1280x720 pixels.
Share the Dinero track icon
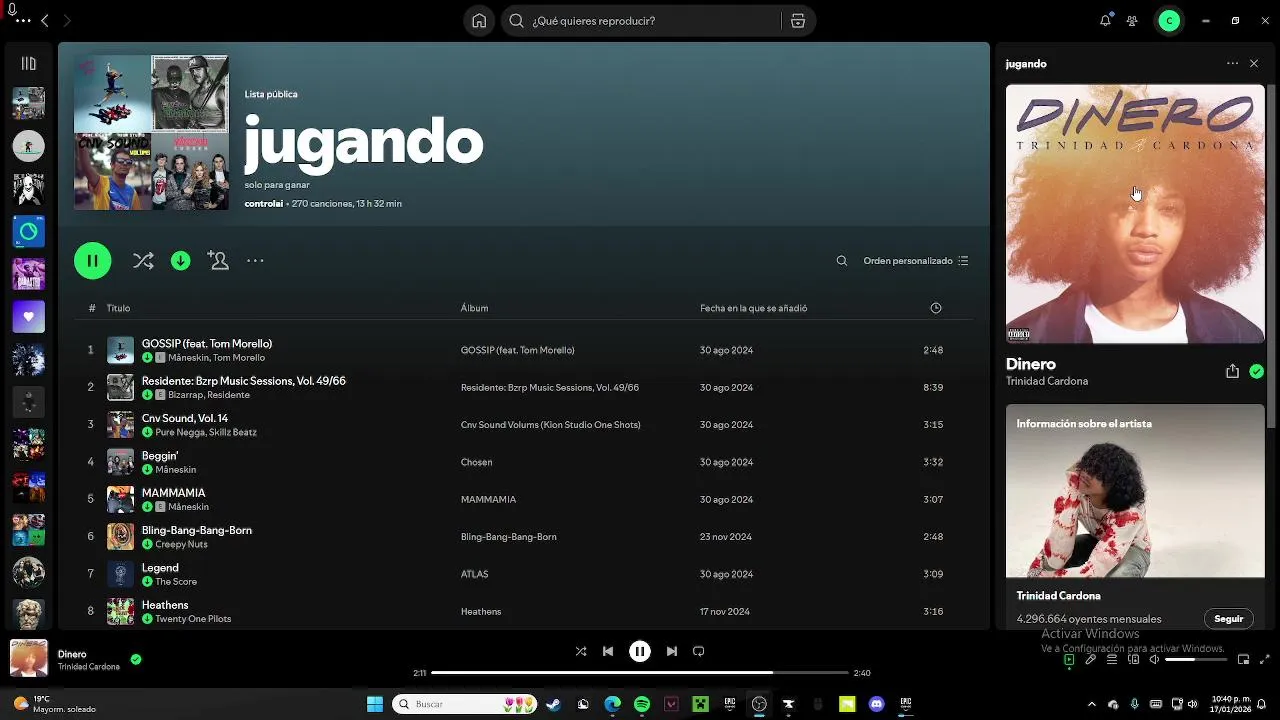(x=1232, y=371)
